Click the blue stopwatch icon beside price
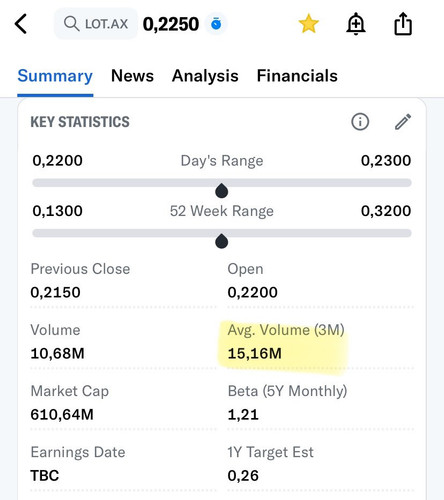 tap(216, 24)
